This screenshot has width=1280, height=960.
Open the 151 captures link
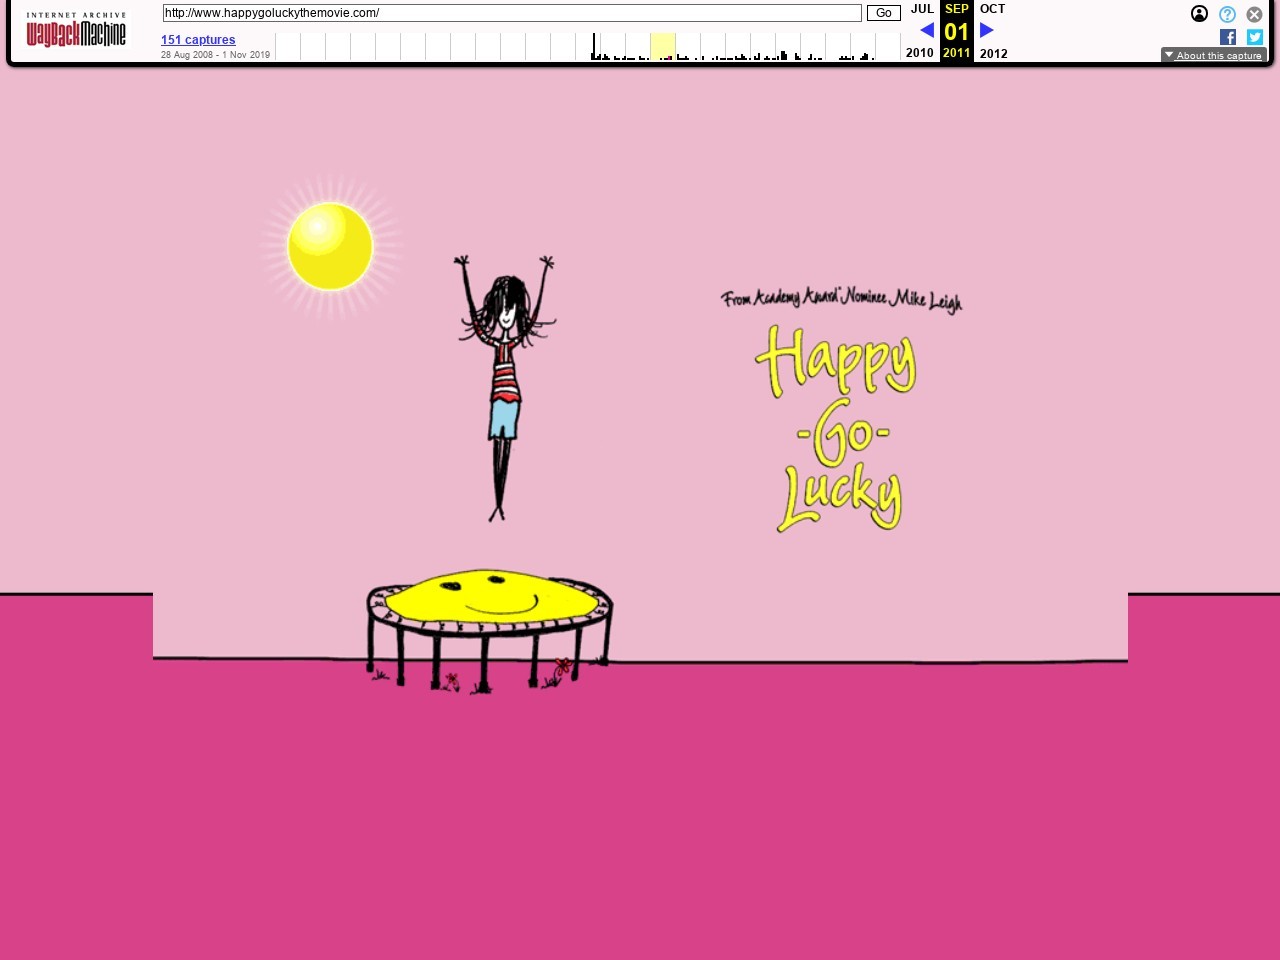coord(198,40)
